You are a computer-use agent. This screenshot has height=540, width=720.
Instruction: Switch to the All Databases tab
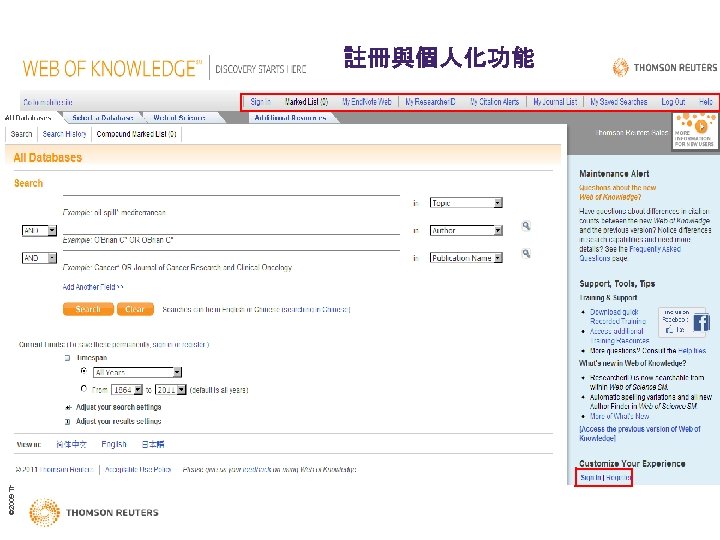pos(28,118)
